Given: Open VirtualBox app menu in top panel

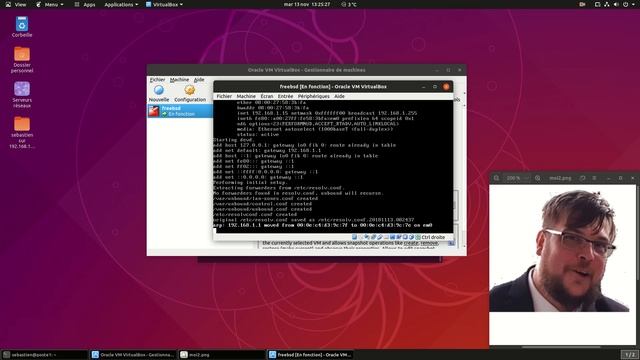Looking at the screenshot, I should tap(164, 4).
